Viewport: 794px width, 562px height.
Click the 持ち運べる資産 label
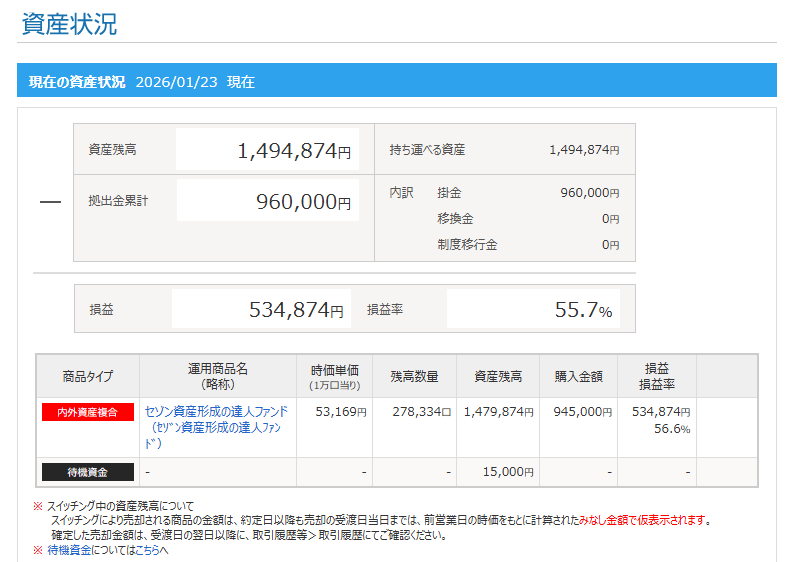pyautogui.click(x=427, y=150)
